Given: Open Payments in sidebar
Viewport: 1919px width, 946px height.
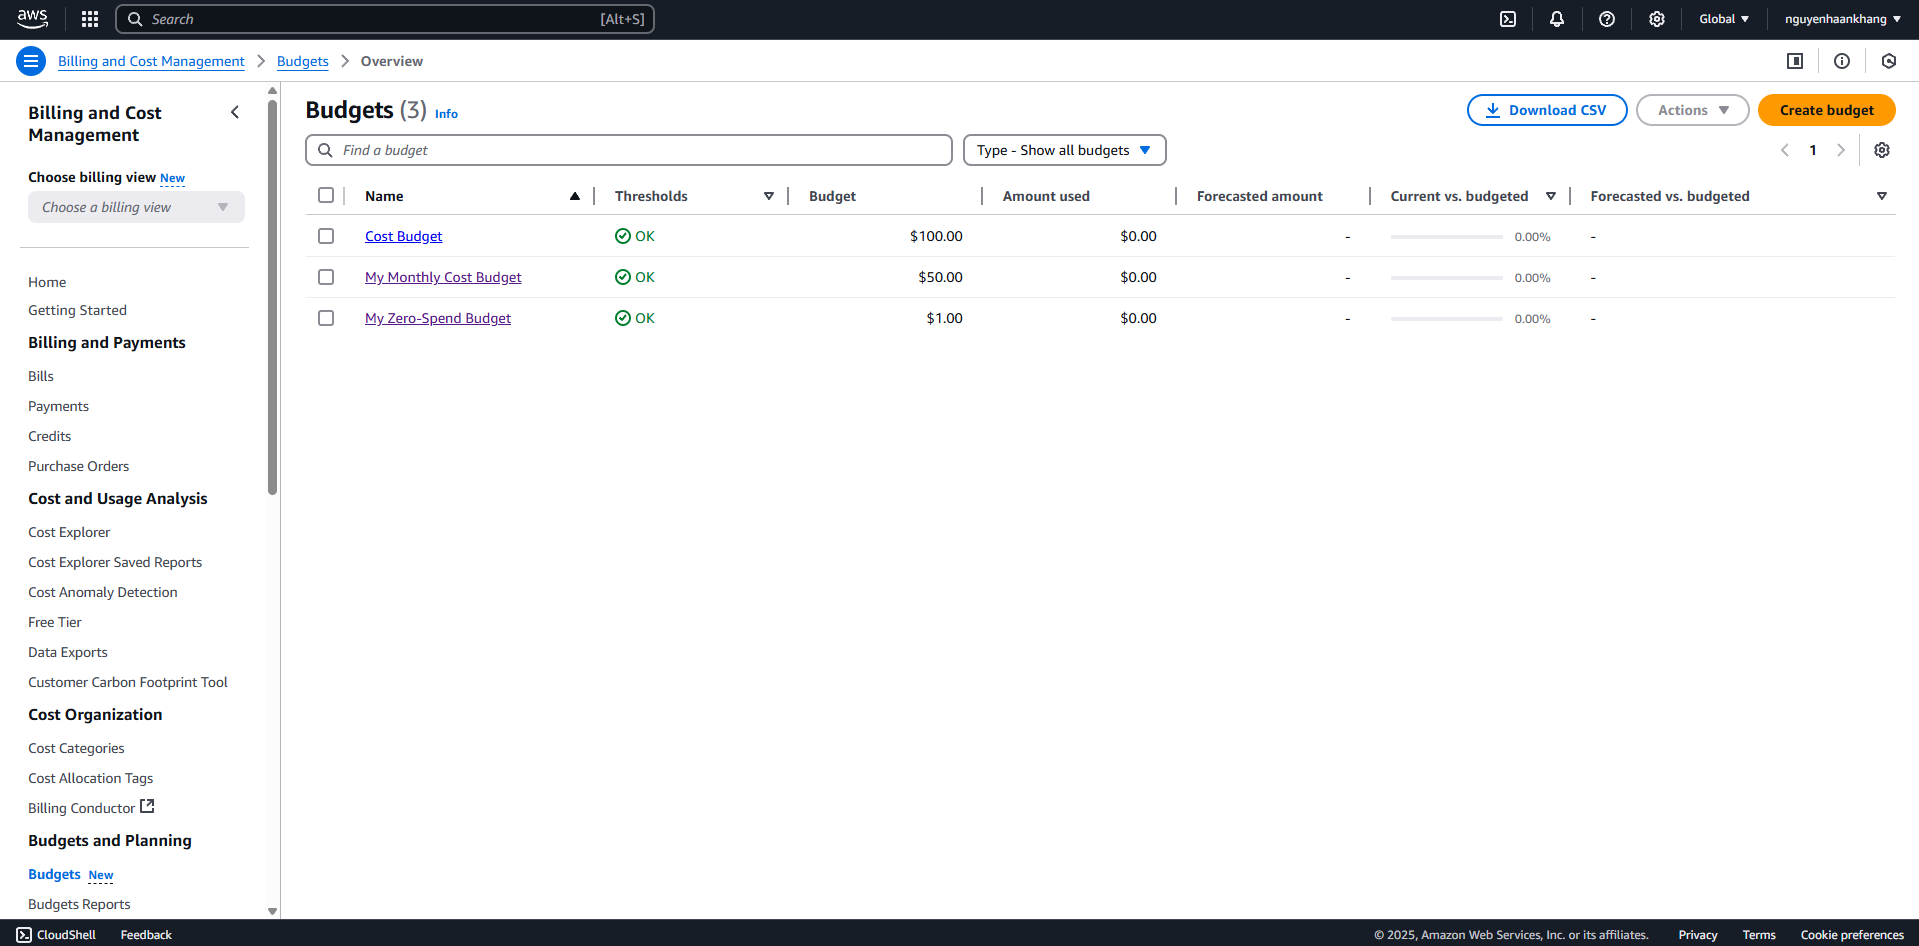Looking at the screenshot, I should tap(58, 406).
